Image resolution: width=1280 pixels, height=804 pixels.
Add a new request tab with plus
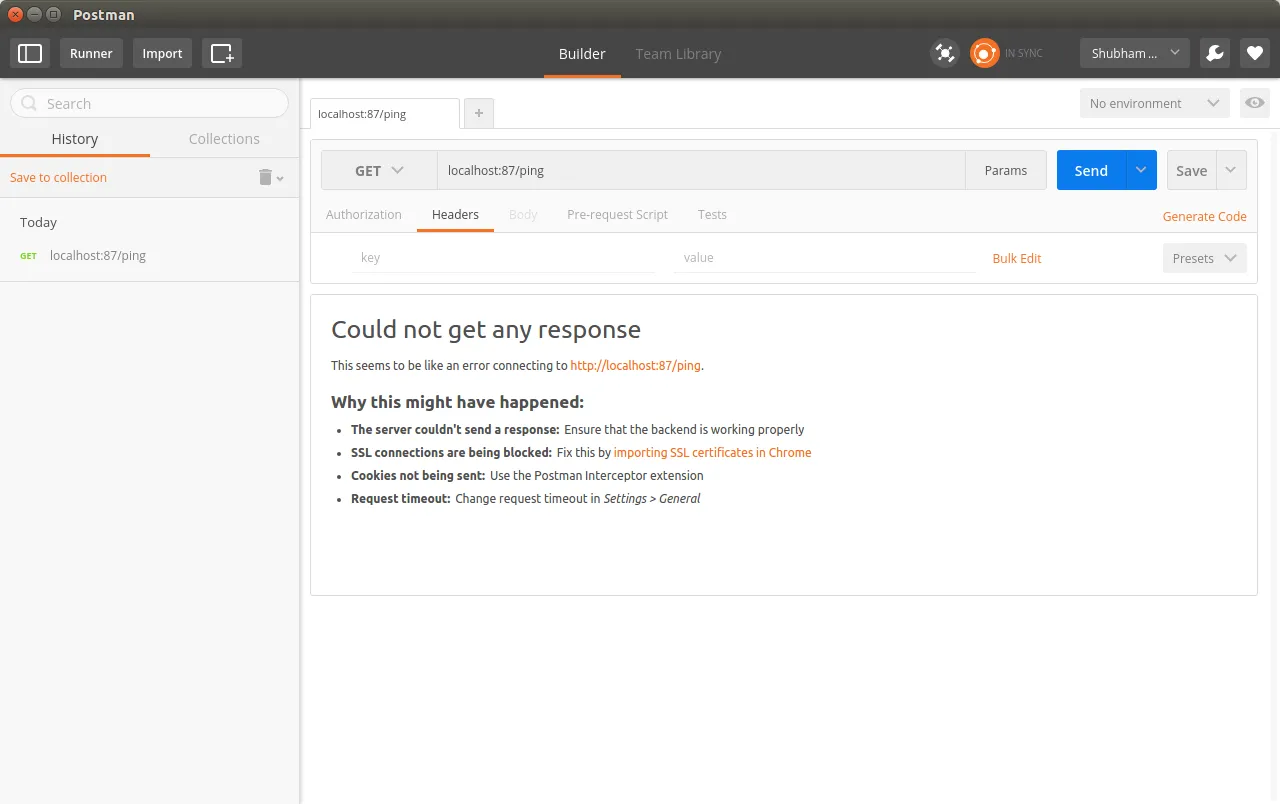479,113
